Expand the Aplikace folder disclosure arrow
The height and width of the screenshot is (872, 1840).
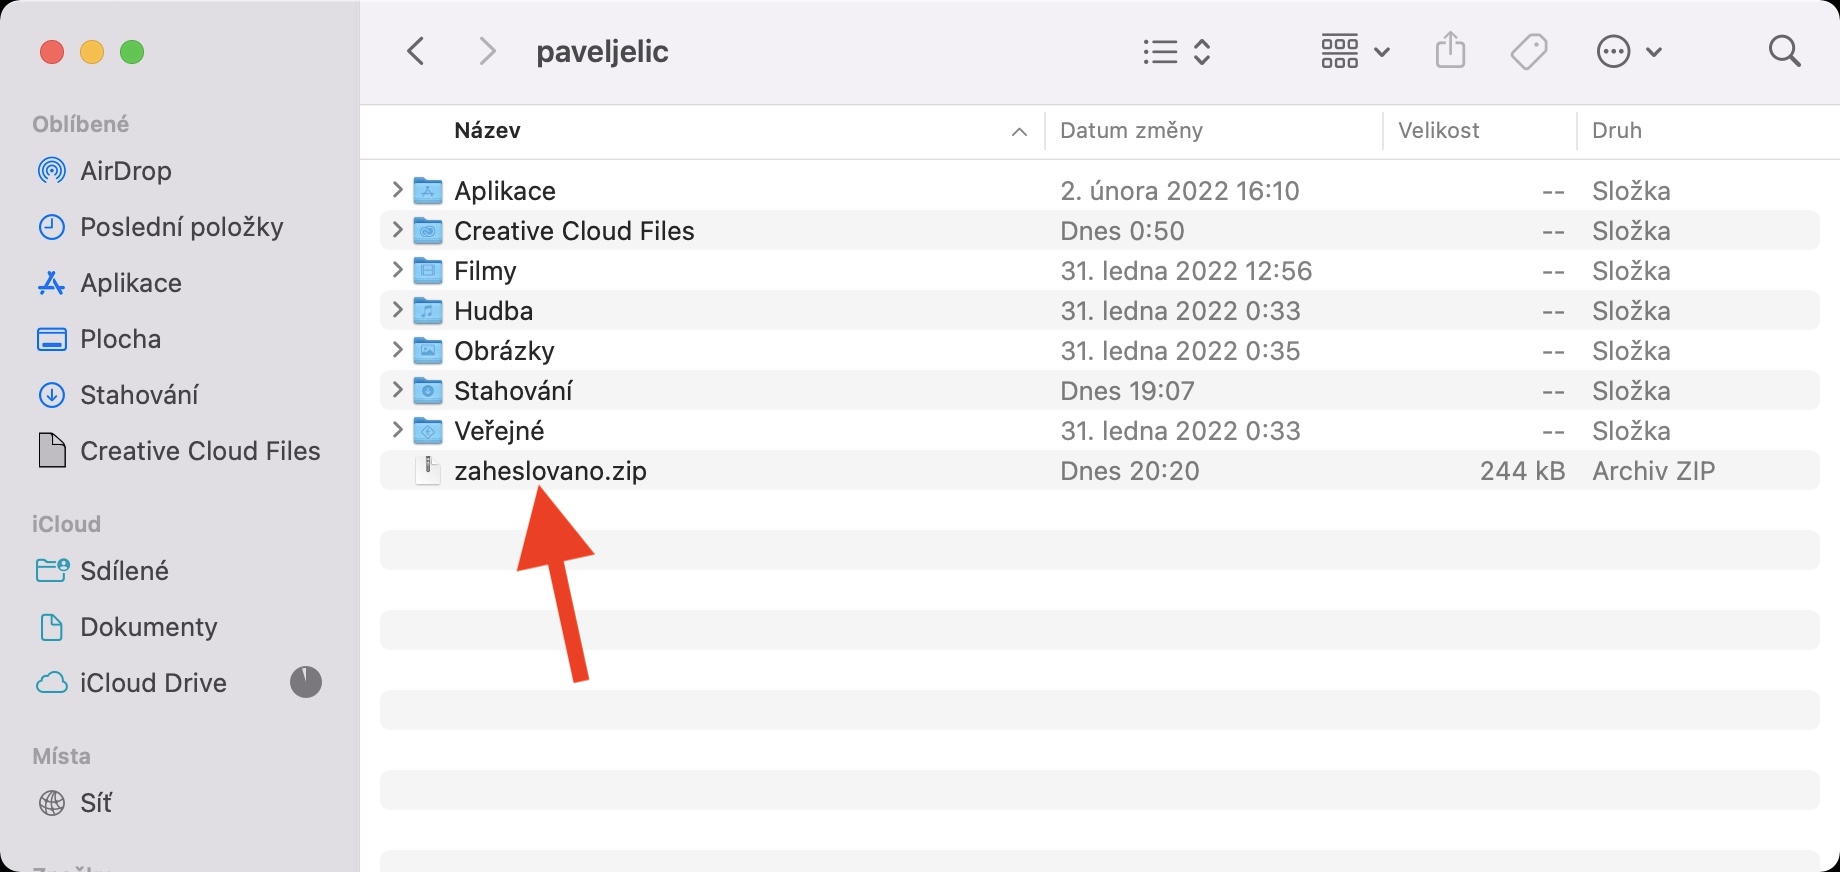coord(397,190)
